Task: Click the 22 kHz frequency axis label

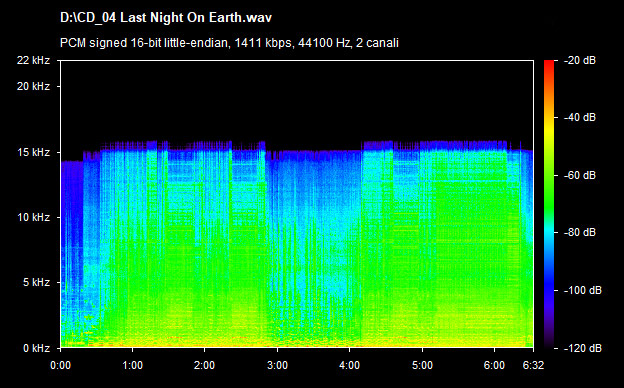Action: click(x=33, y=60)
